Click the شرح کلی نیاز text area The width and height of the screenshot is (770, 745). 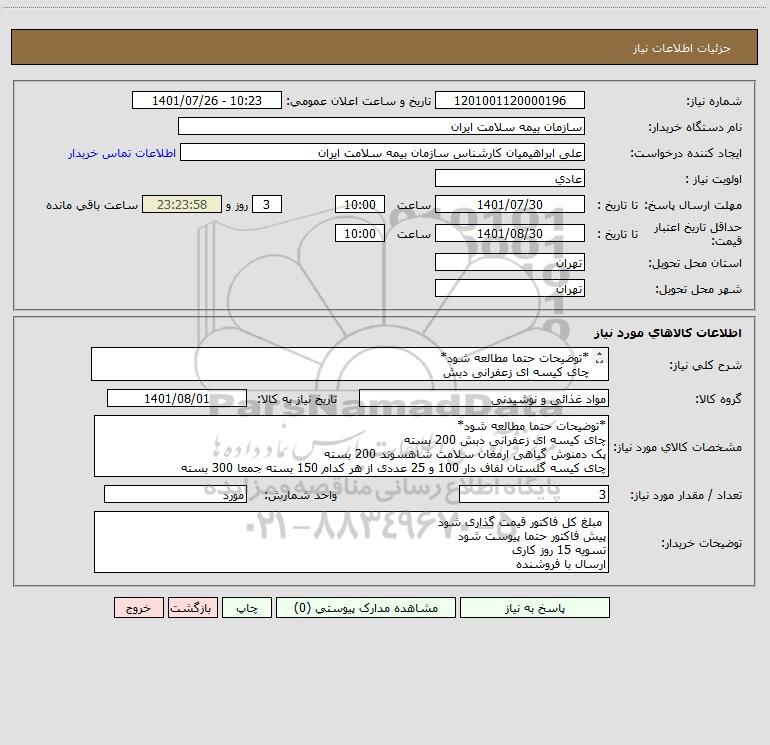[x=350, y=364]
